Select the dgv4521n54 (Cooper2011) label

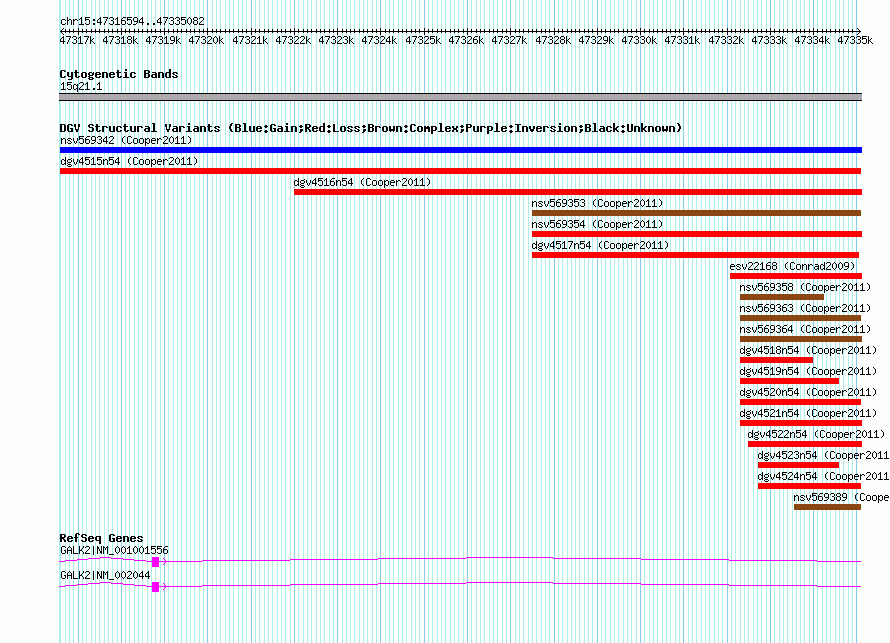tap(808, 413)
